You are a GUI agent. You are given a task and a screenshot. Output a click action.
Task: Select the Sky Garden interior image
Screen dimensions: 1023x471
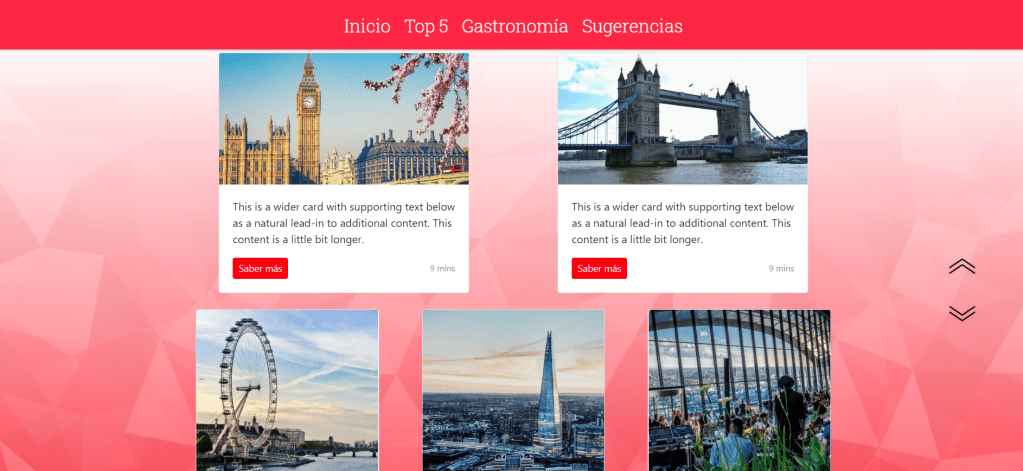tap(739, 390)
